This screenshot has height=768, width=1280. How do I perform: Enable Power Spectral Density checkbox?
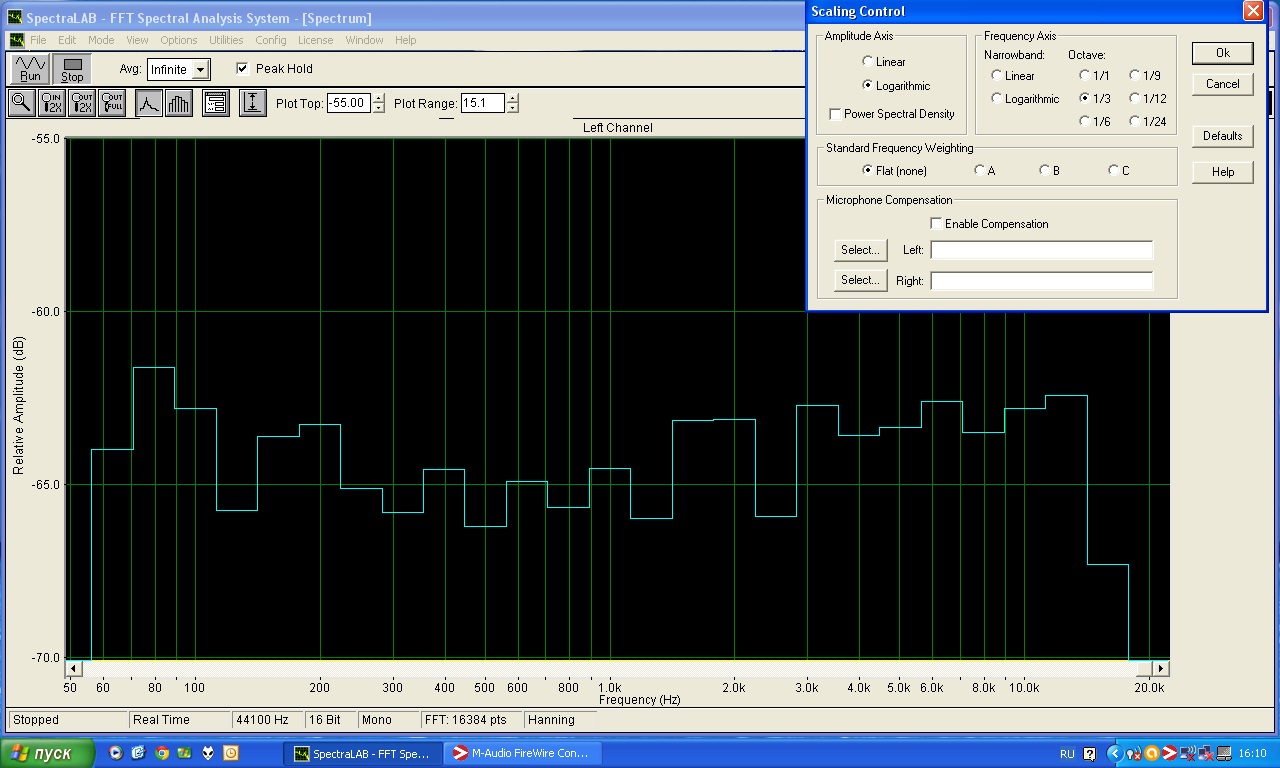click(x=835, y=114)
